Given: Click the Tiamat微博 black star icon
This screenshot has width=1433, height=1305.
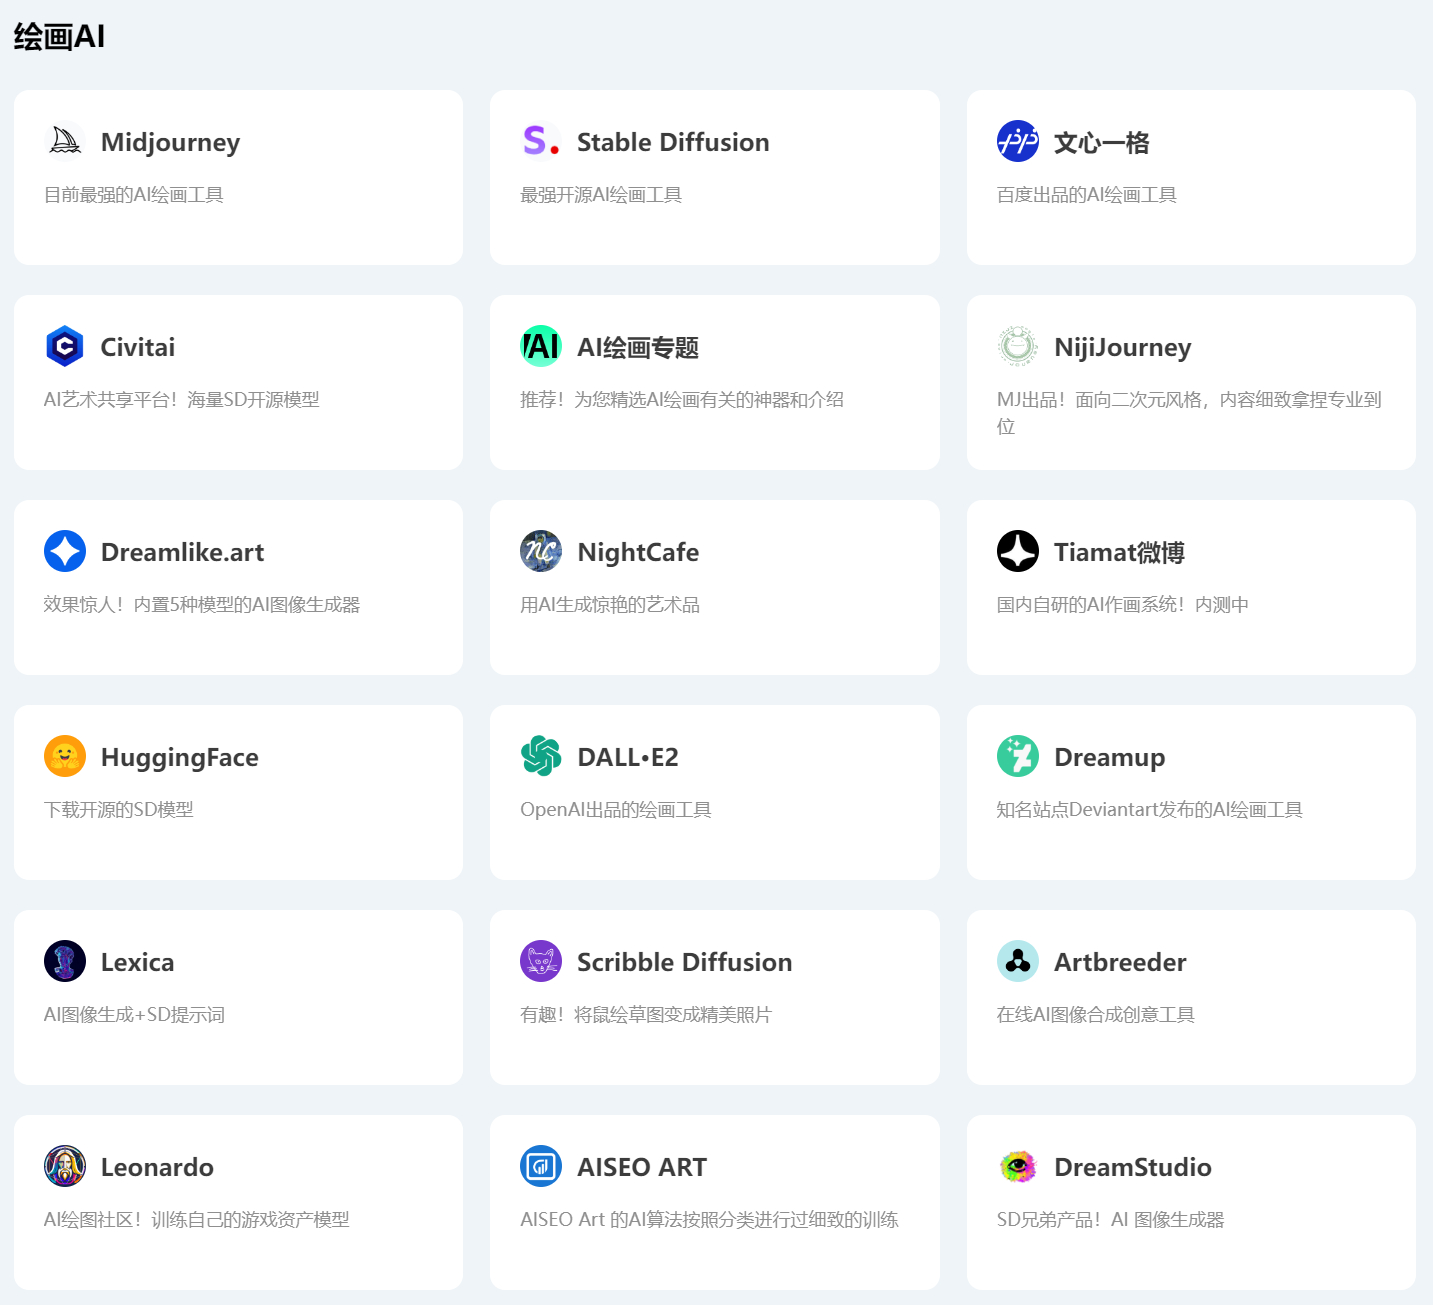Looking at the screenshot, I should coord(1018,551).
